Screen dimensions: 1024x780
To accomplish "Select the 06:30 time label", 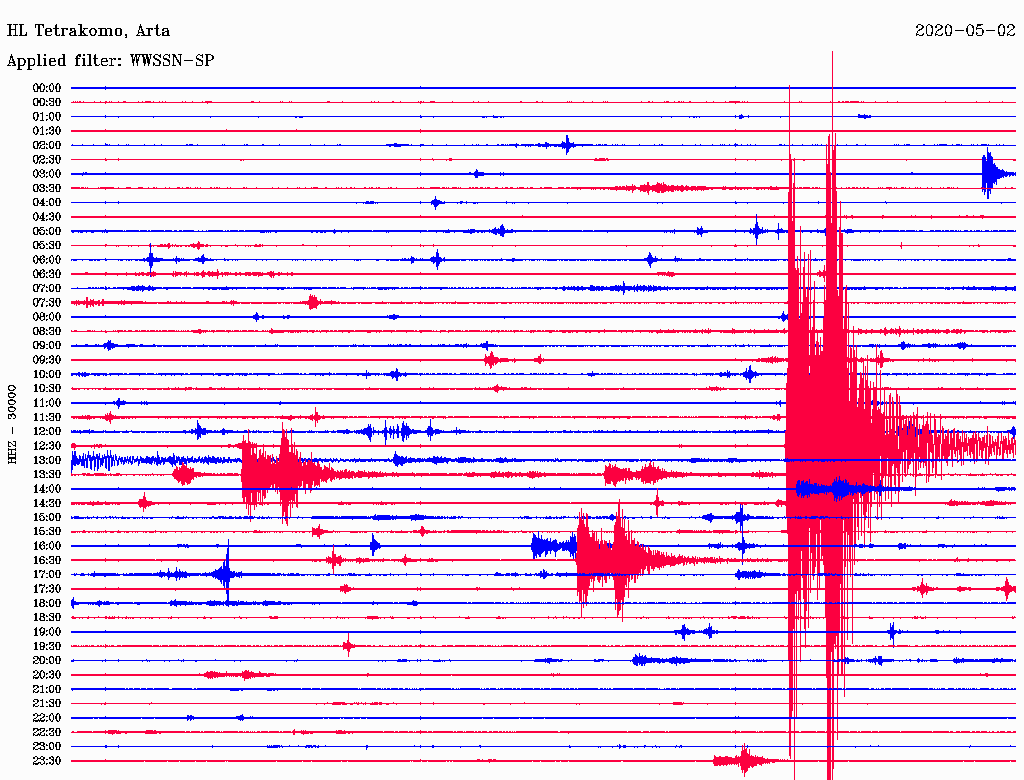I will 46,274.
